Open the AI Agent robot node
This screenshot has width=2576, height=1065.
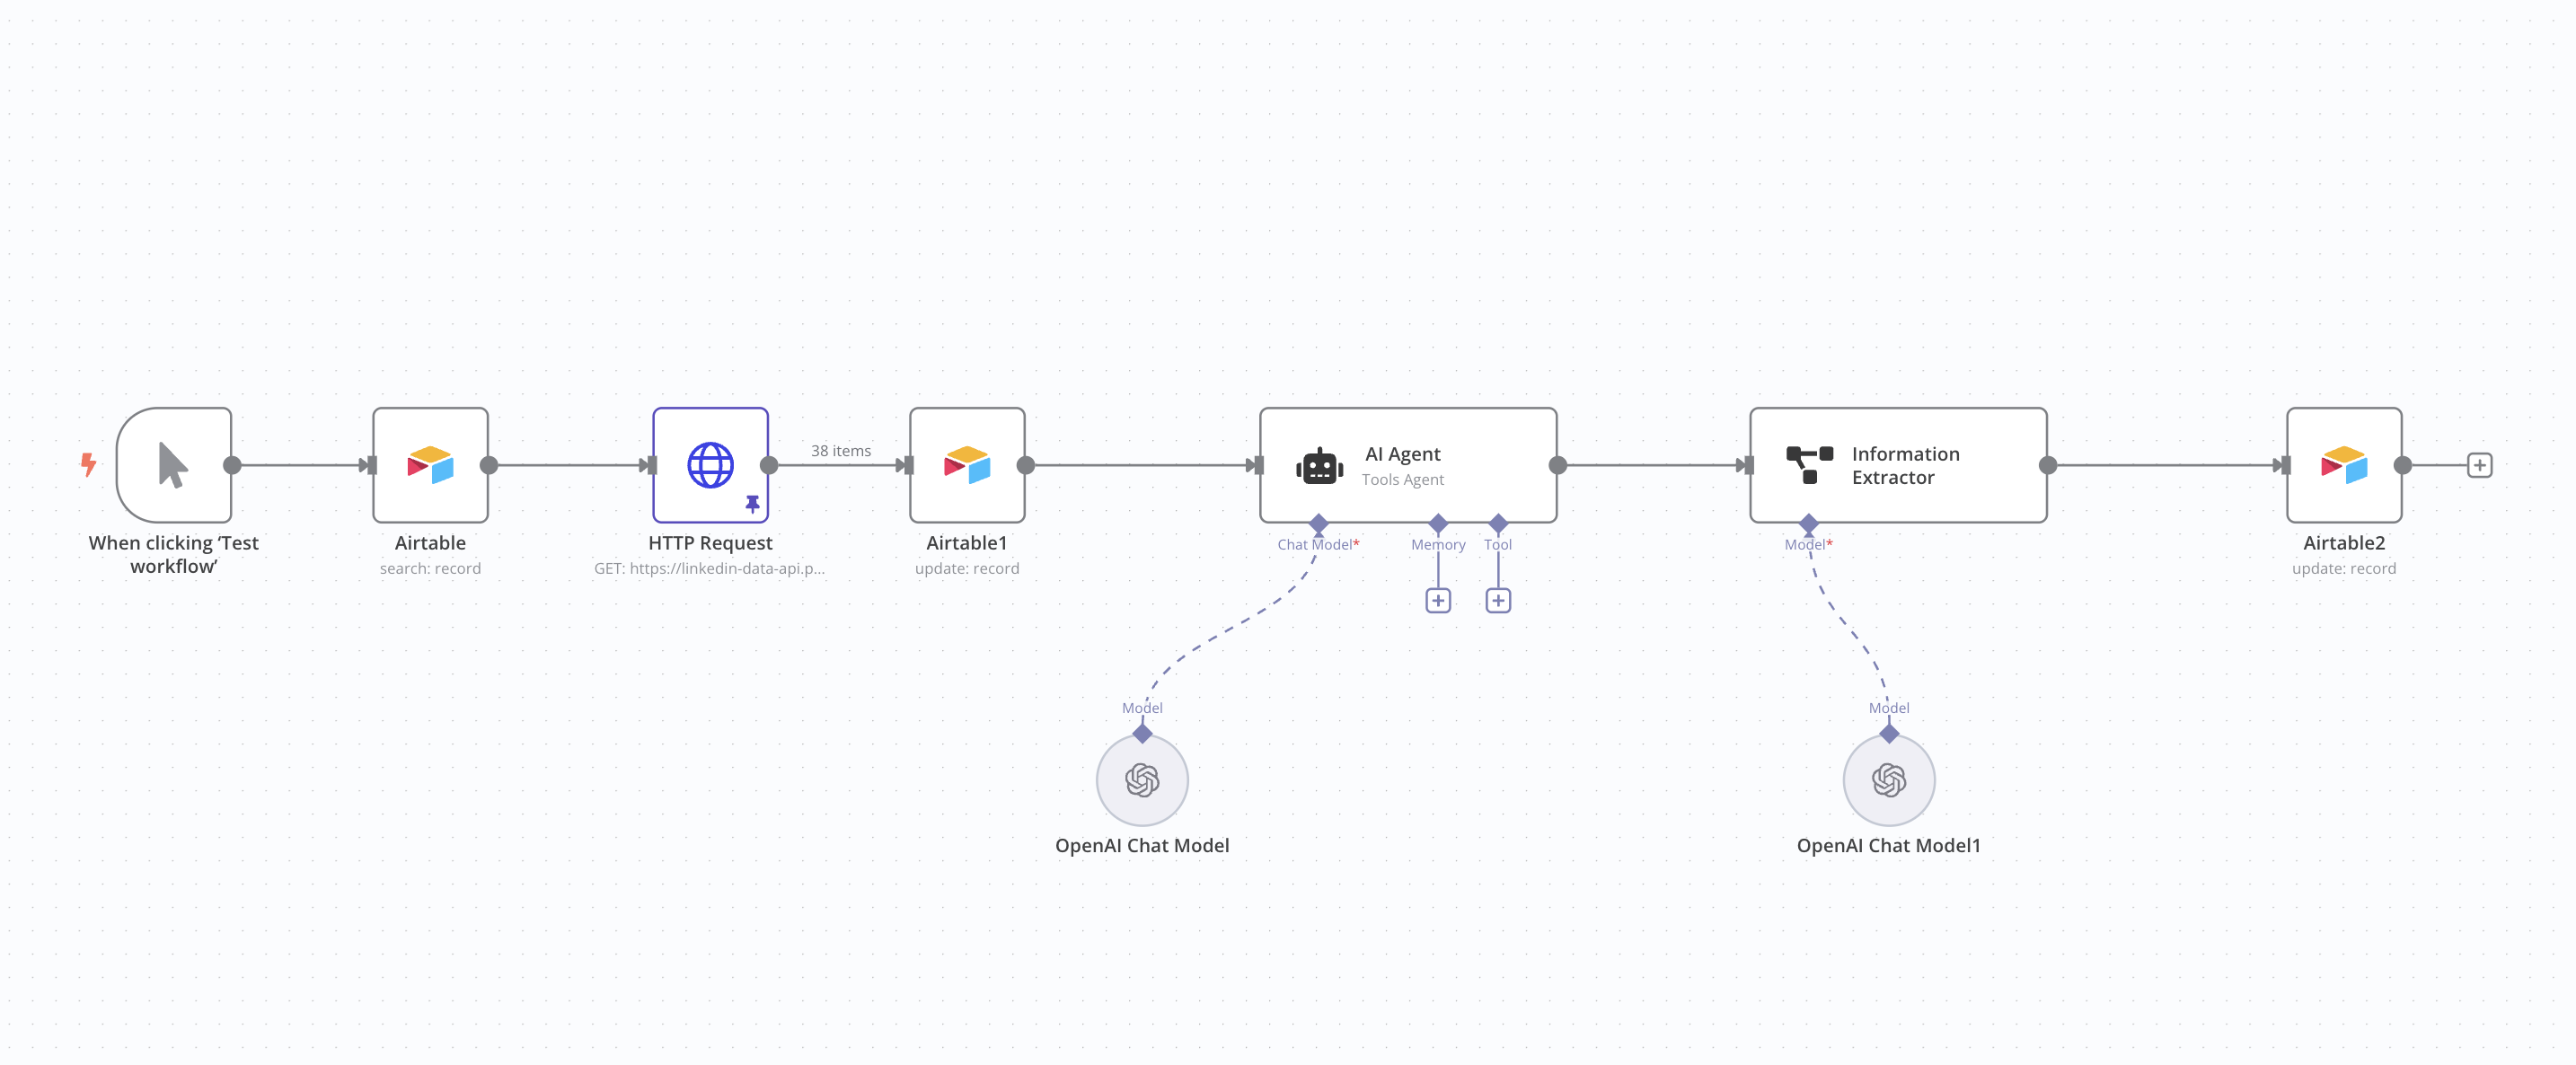(1408, 465)
